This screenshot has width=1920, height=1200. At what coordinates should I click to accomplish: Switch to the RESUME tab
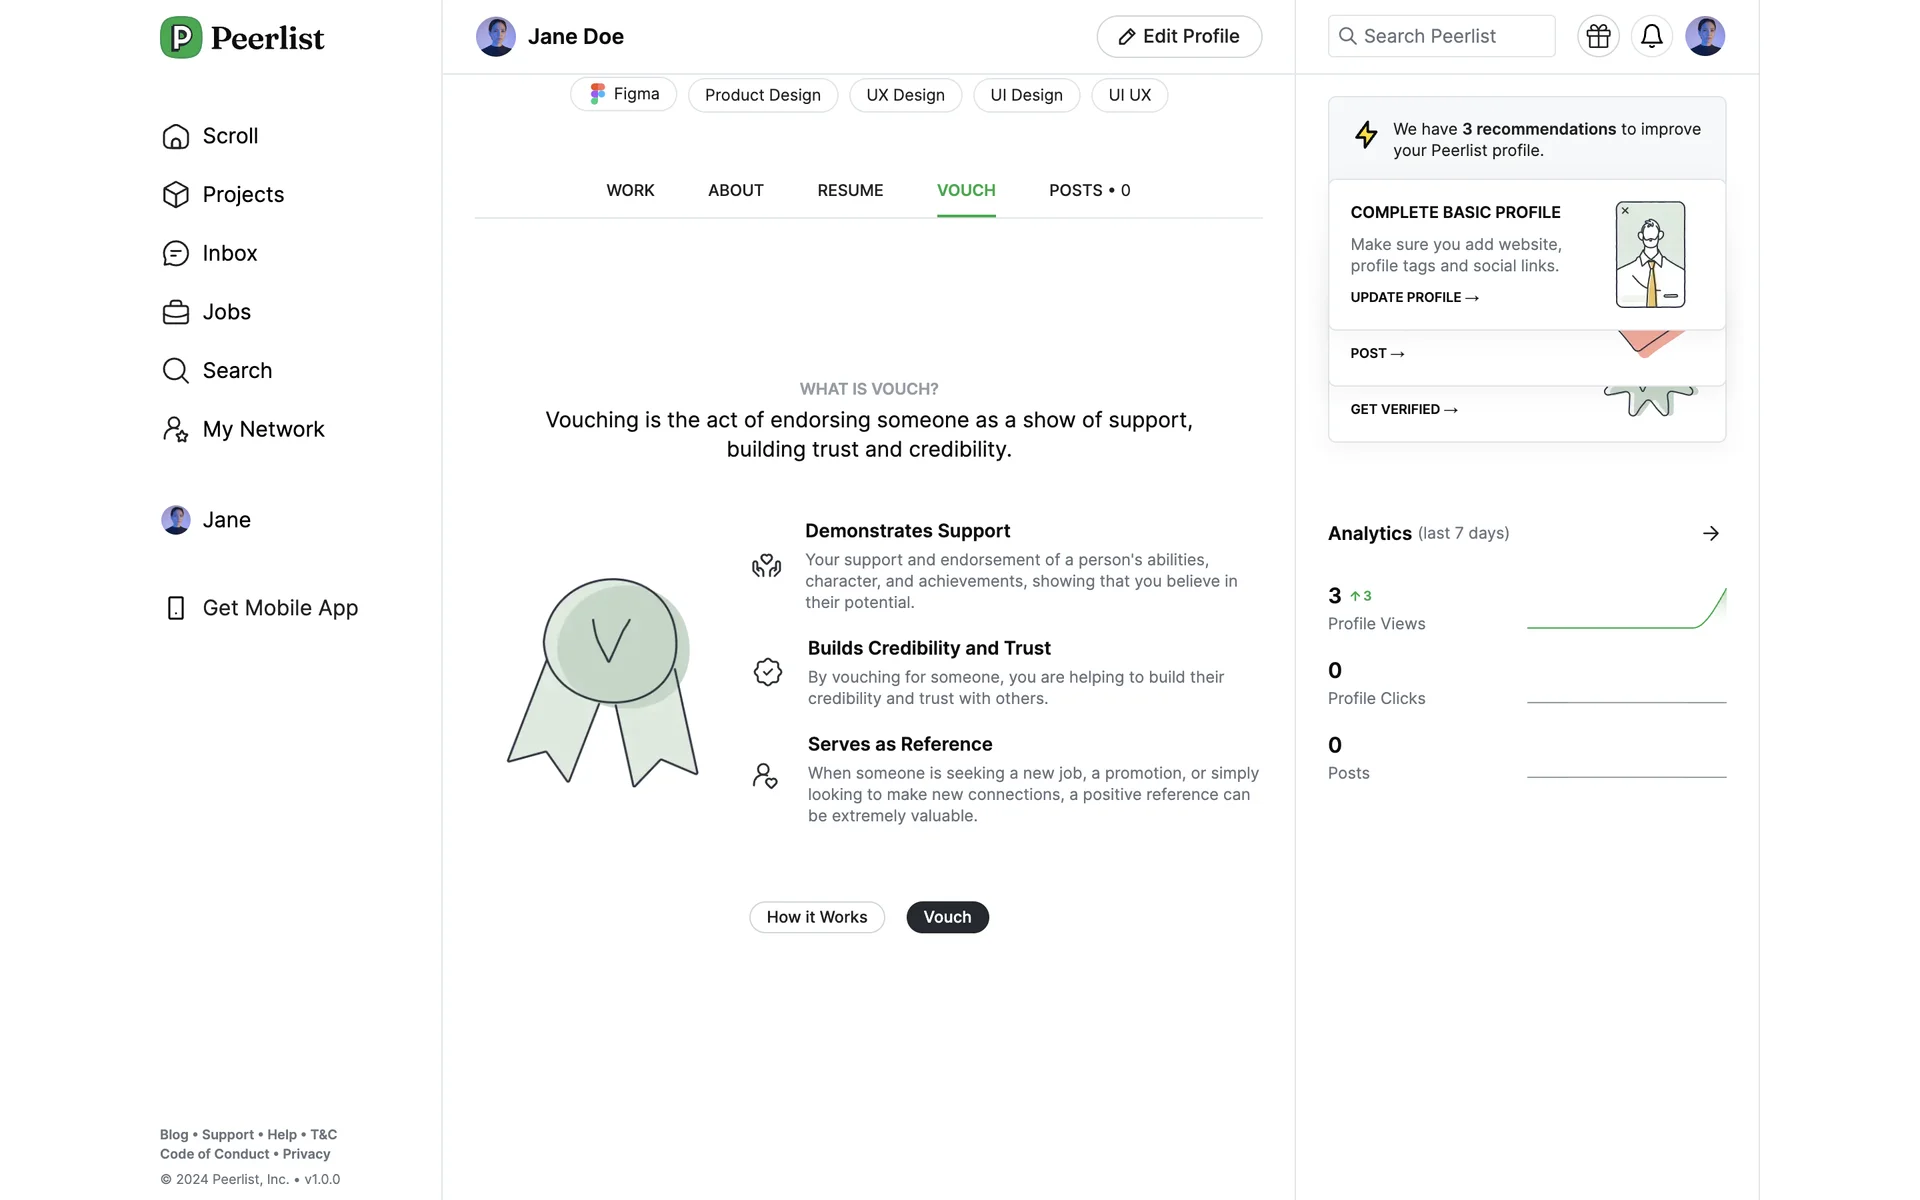pos(850,190)
